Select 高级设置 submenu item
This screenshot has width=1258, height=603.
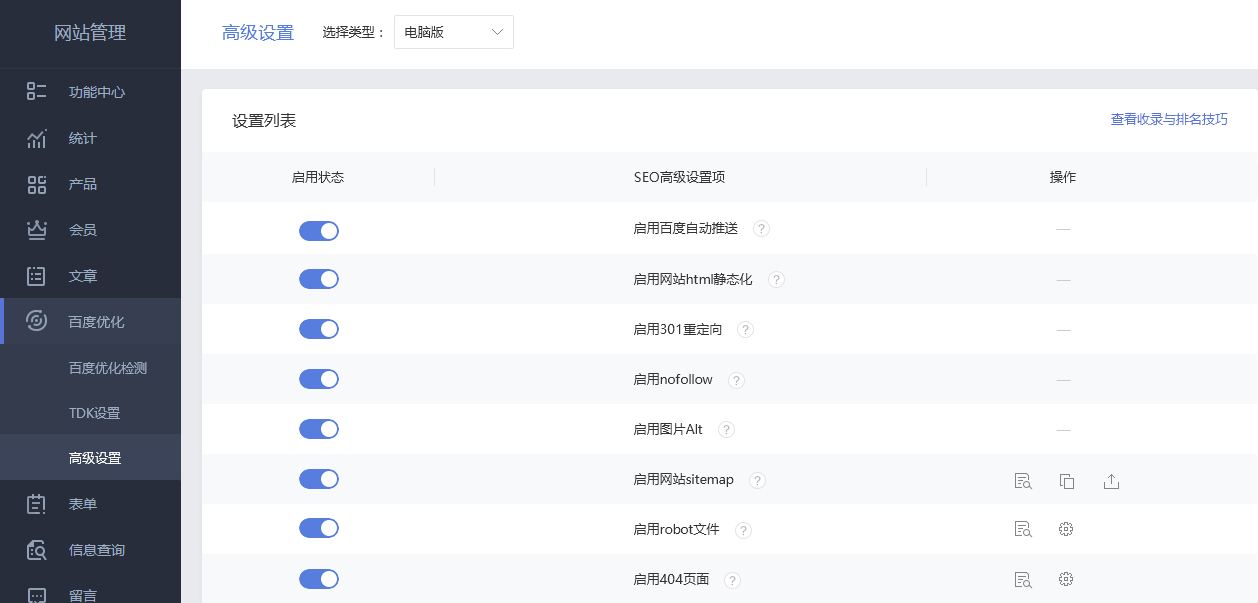point(90,458)
